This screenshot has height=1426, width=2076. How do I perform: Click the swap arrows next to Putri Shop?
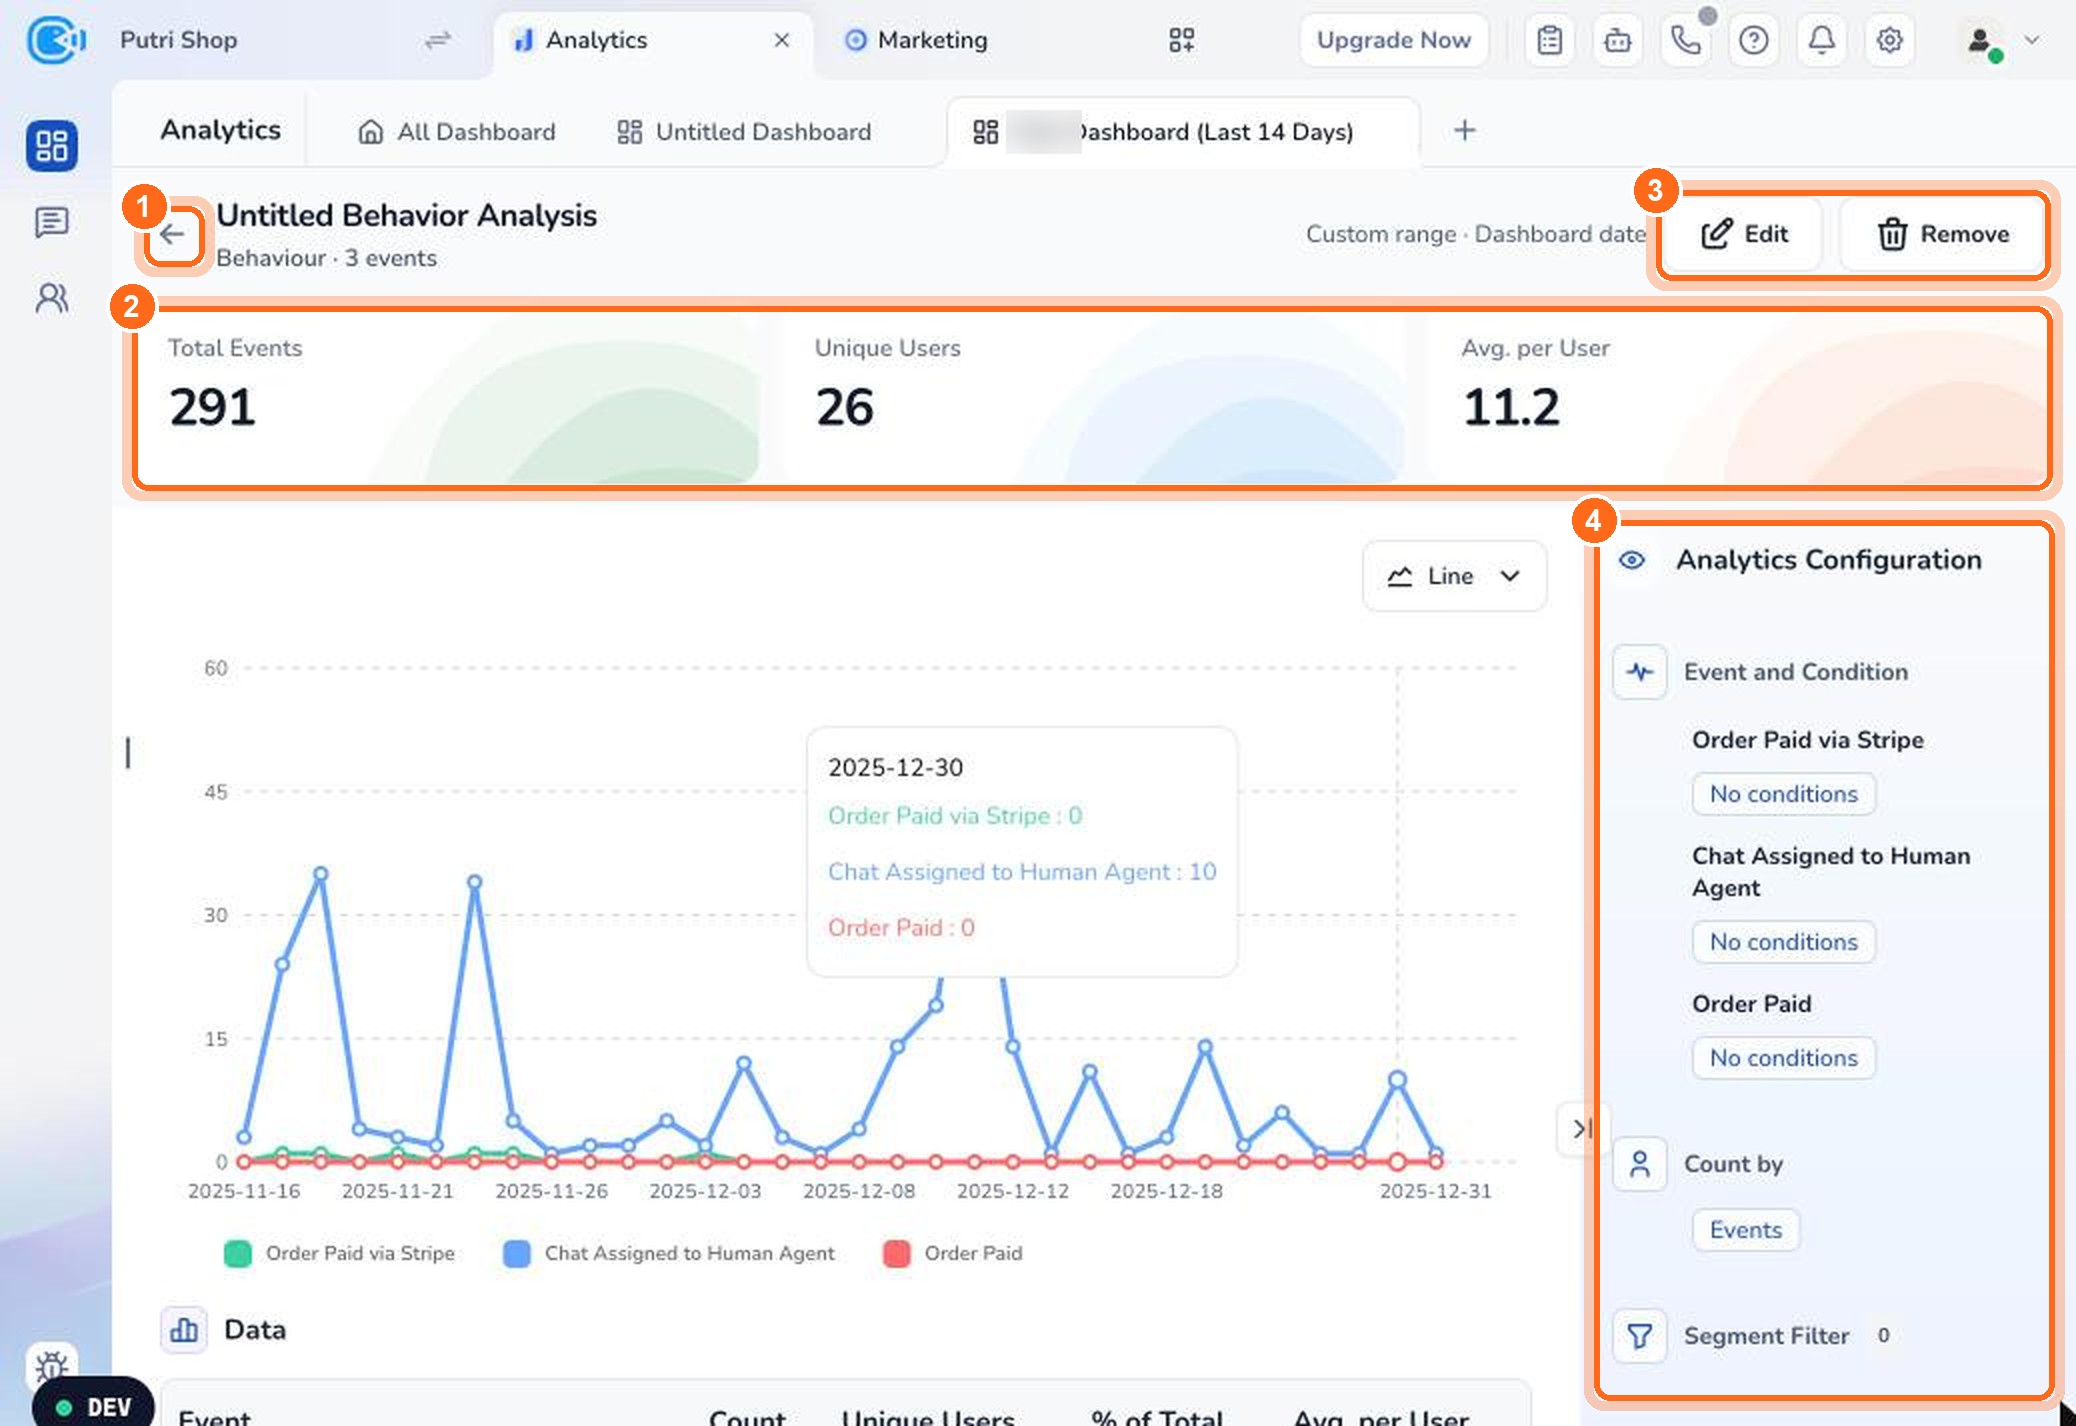[x=438, y=40]
